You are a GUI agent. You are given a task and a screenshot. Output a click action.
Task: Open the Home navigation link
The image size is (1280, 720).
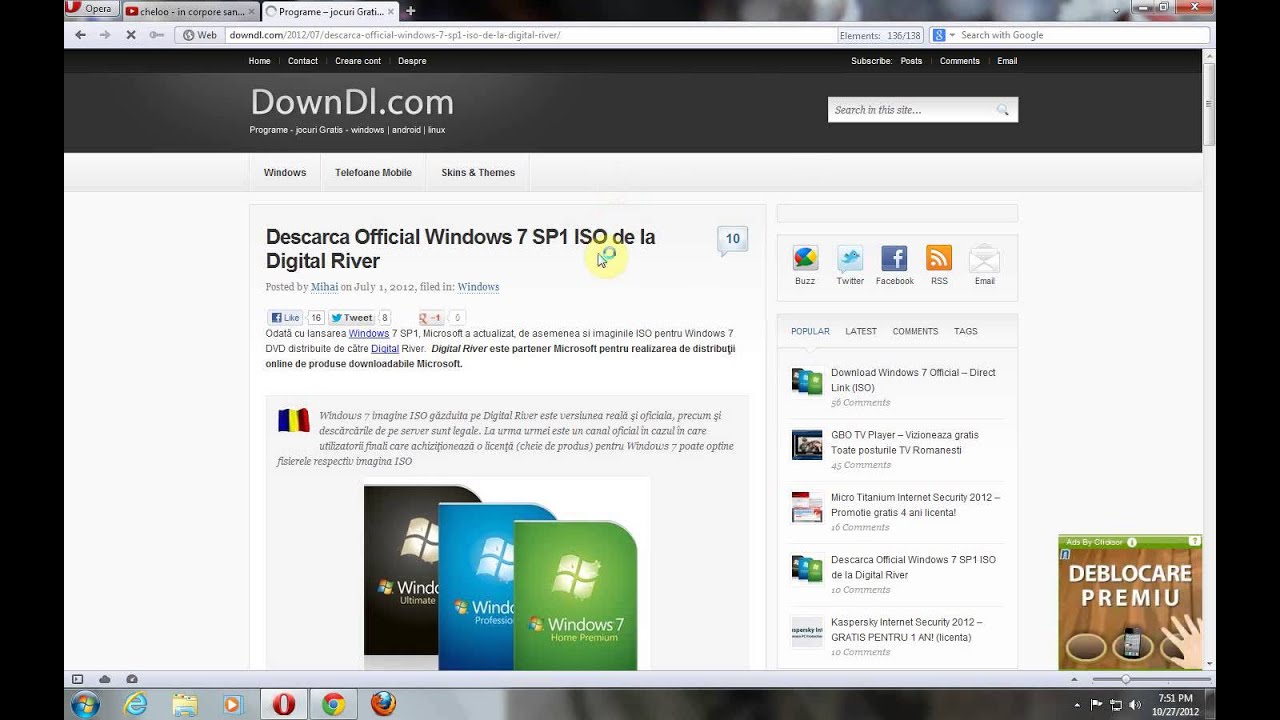(x=259, y=61)
